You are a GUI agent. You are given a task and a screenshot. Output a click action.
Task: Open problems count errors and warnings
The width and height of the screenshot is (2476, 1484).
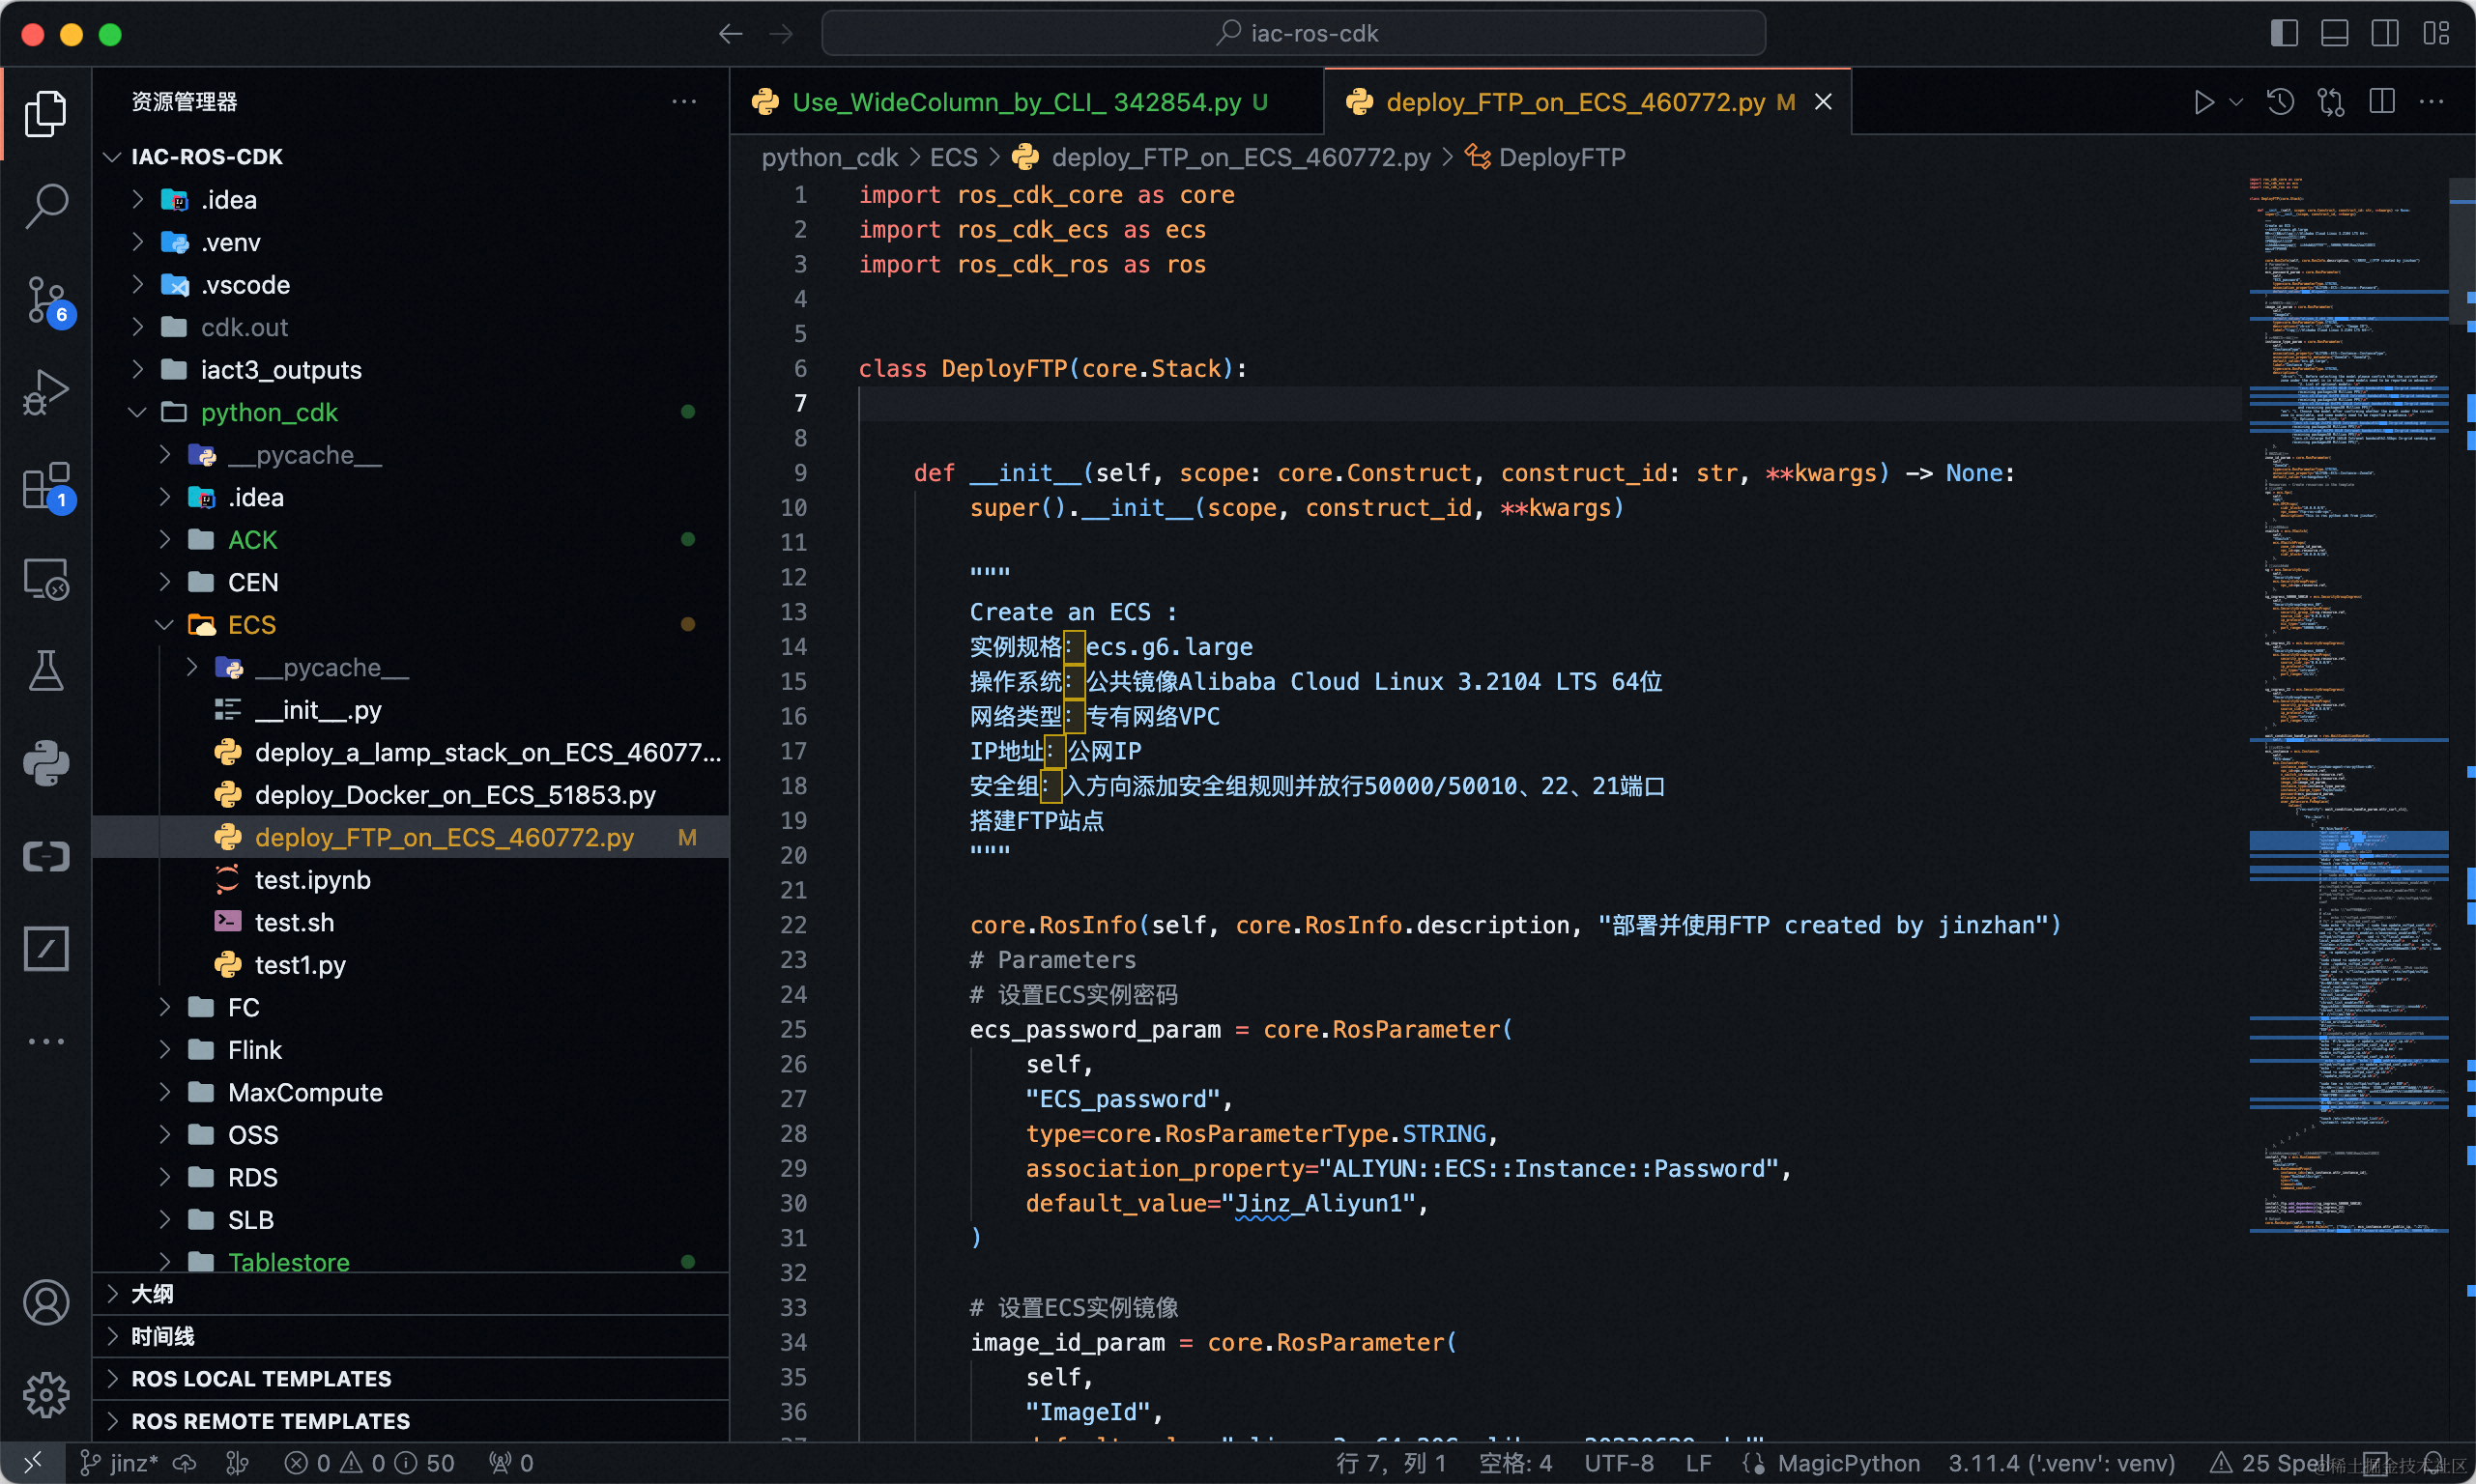[x=369, y=1463]
